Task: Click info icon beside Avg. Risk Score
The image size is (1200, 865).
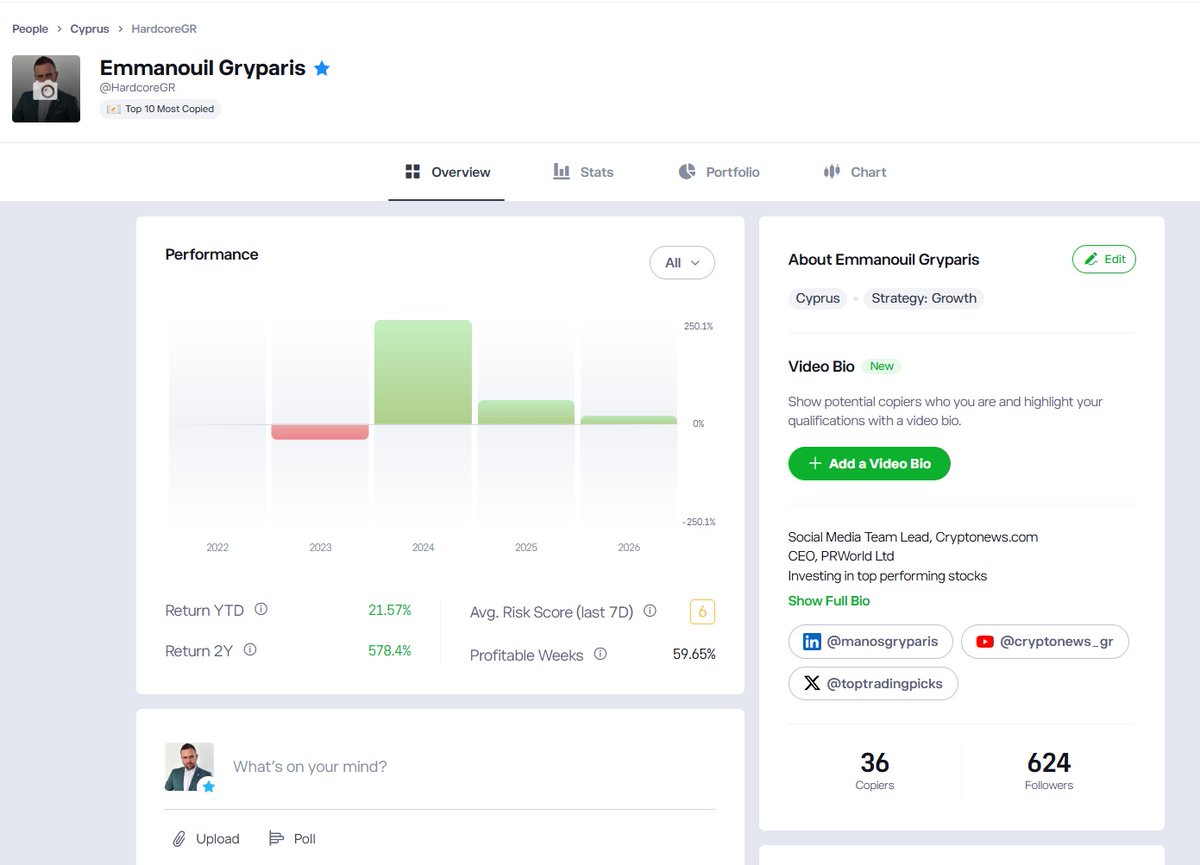Action: tap(650, 610)
